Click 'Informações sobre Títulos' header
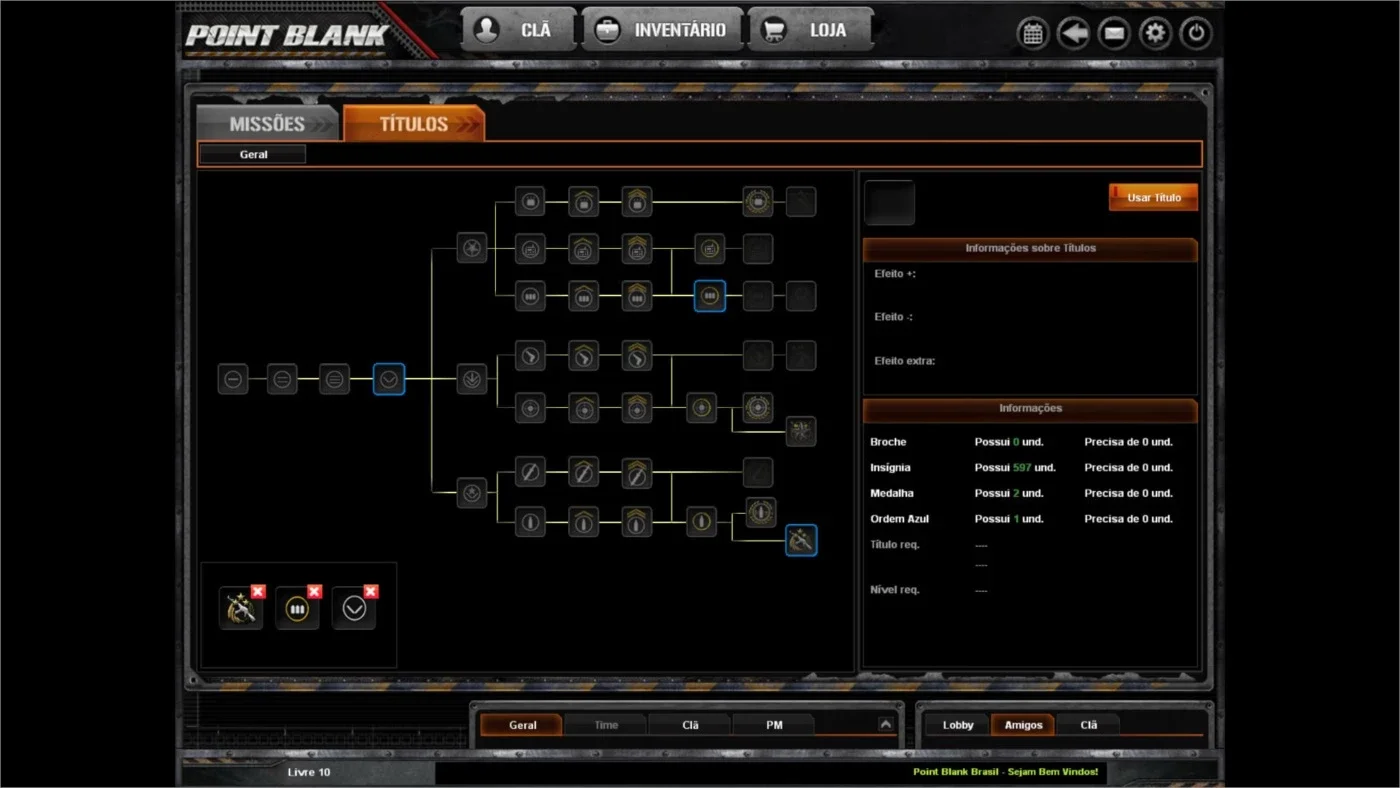Screen dimensions: 1400x788 pos(1030,249)
